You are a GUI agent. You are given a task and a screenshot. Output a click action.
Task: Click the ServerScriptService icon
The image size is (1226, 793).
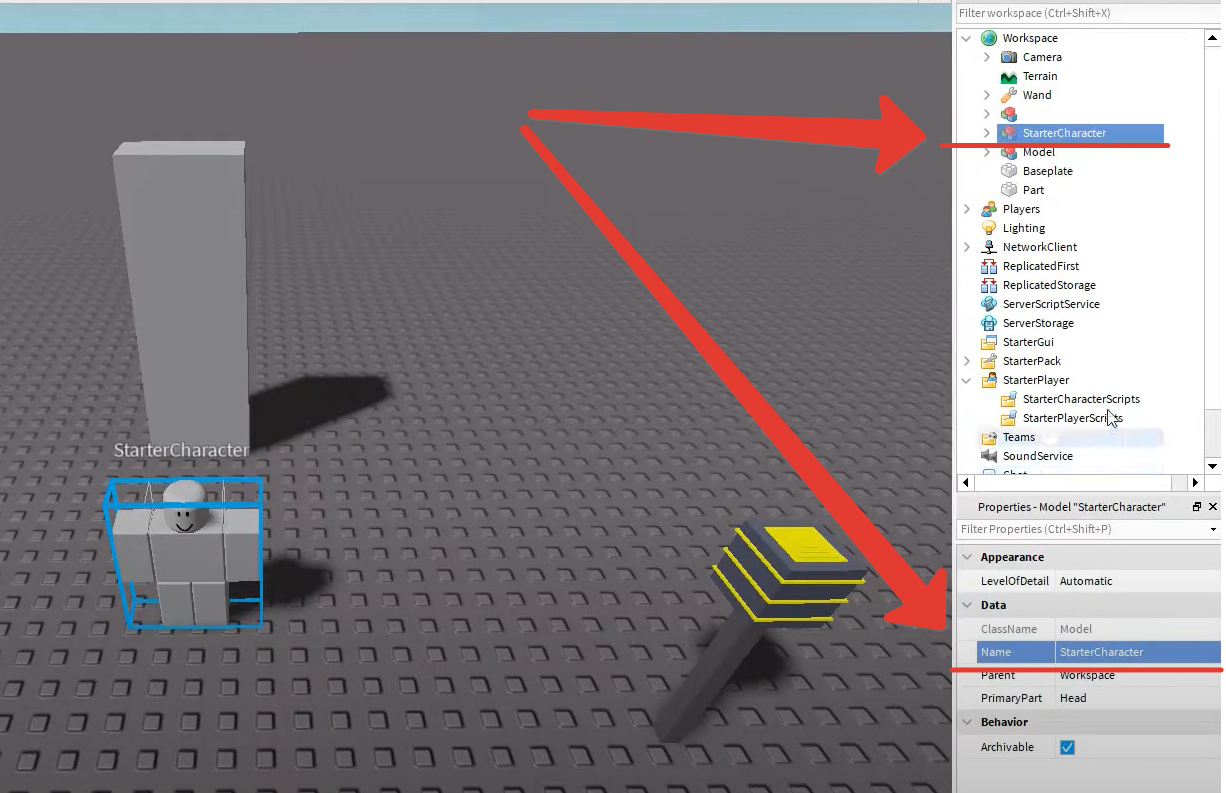[x=989, y=304]
